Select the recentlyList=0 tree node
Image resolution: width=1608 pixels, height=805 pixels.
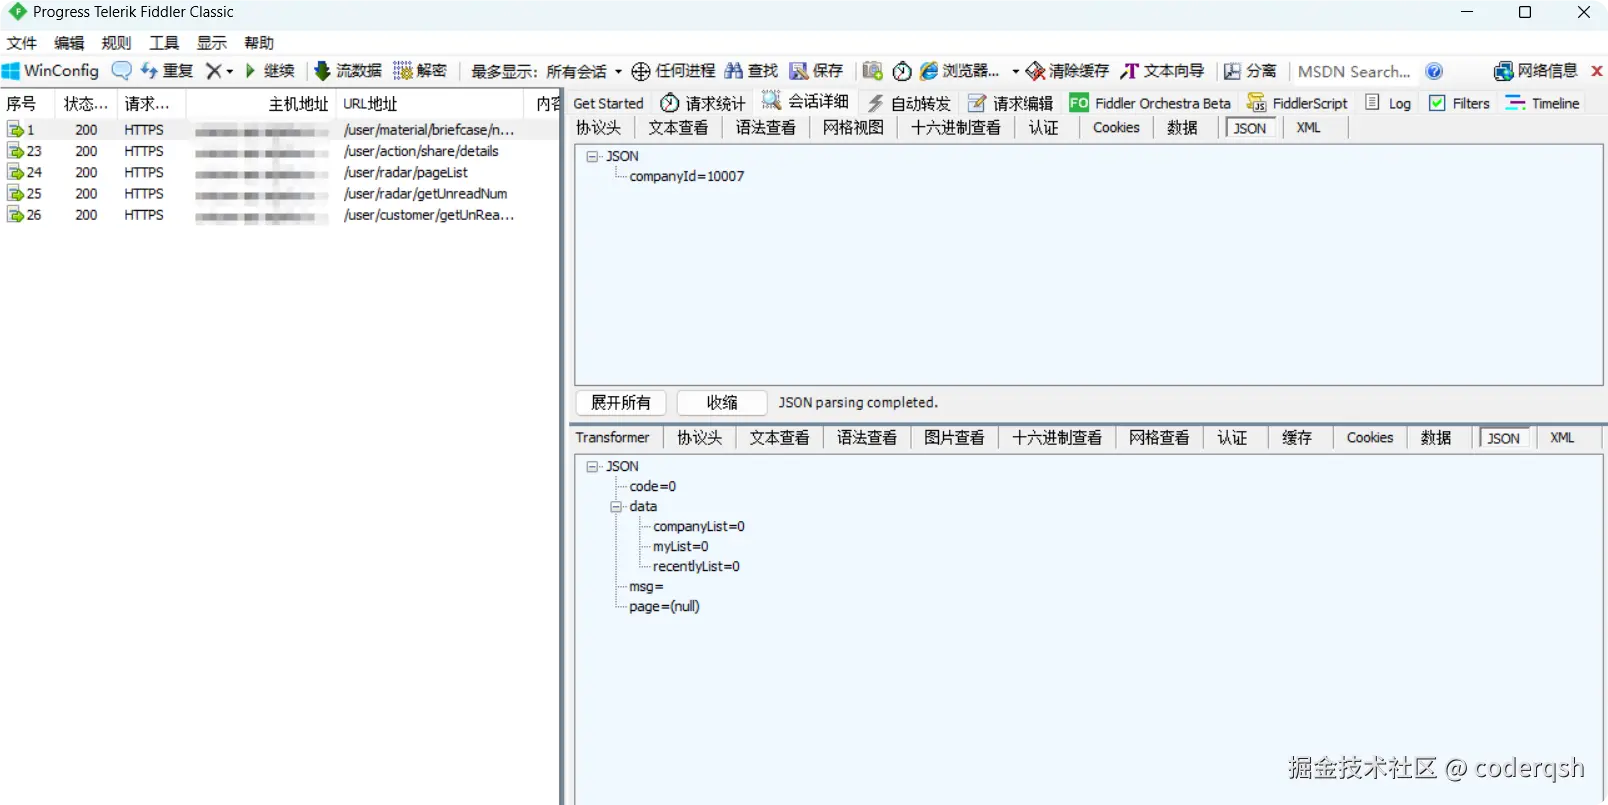[696, 566]
